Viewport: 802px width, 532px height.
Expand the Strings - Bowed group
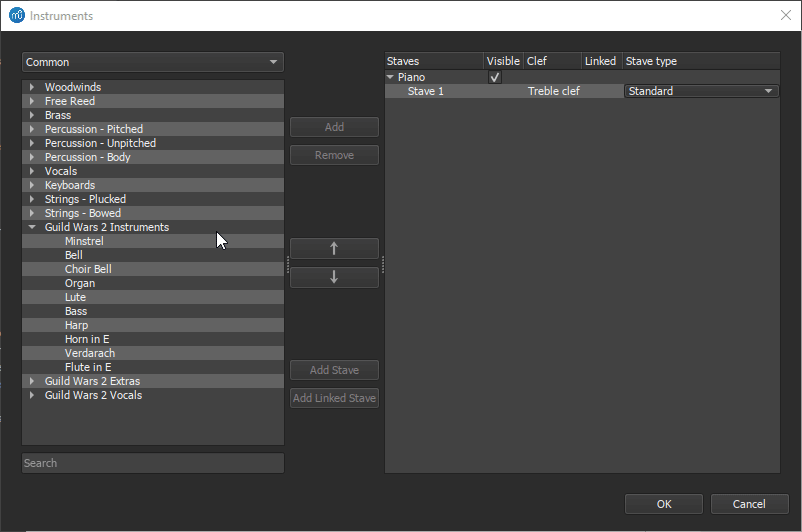click(x=32, y=213)
